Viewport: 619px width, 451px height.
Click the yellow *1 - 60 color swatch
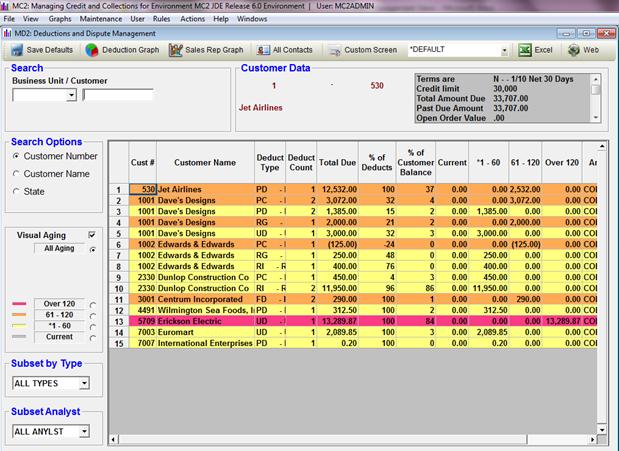19,326
